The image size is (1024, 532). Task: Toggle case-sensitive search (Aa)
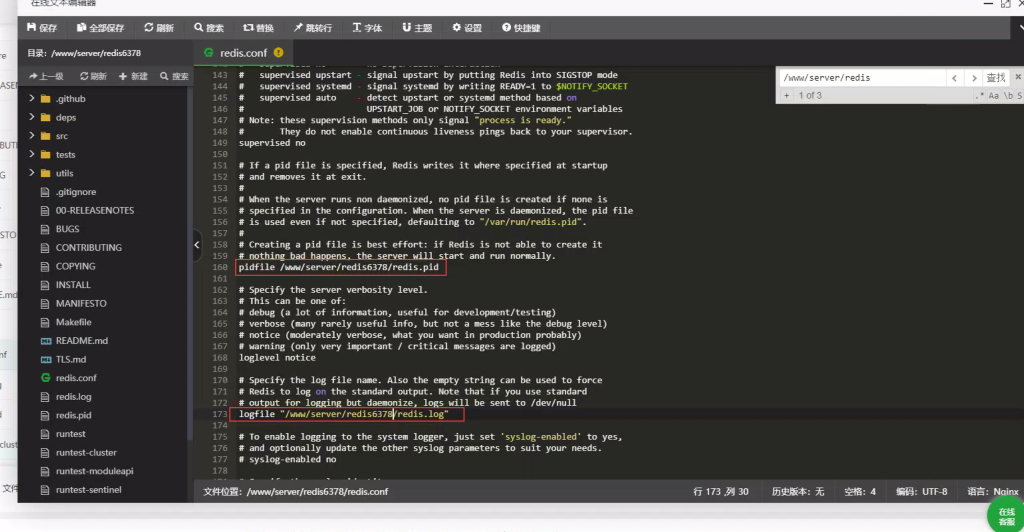[x=993, y=95]
